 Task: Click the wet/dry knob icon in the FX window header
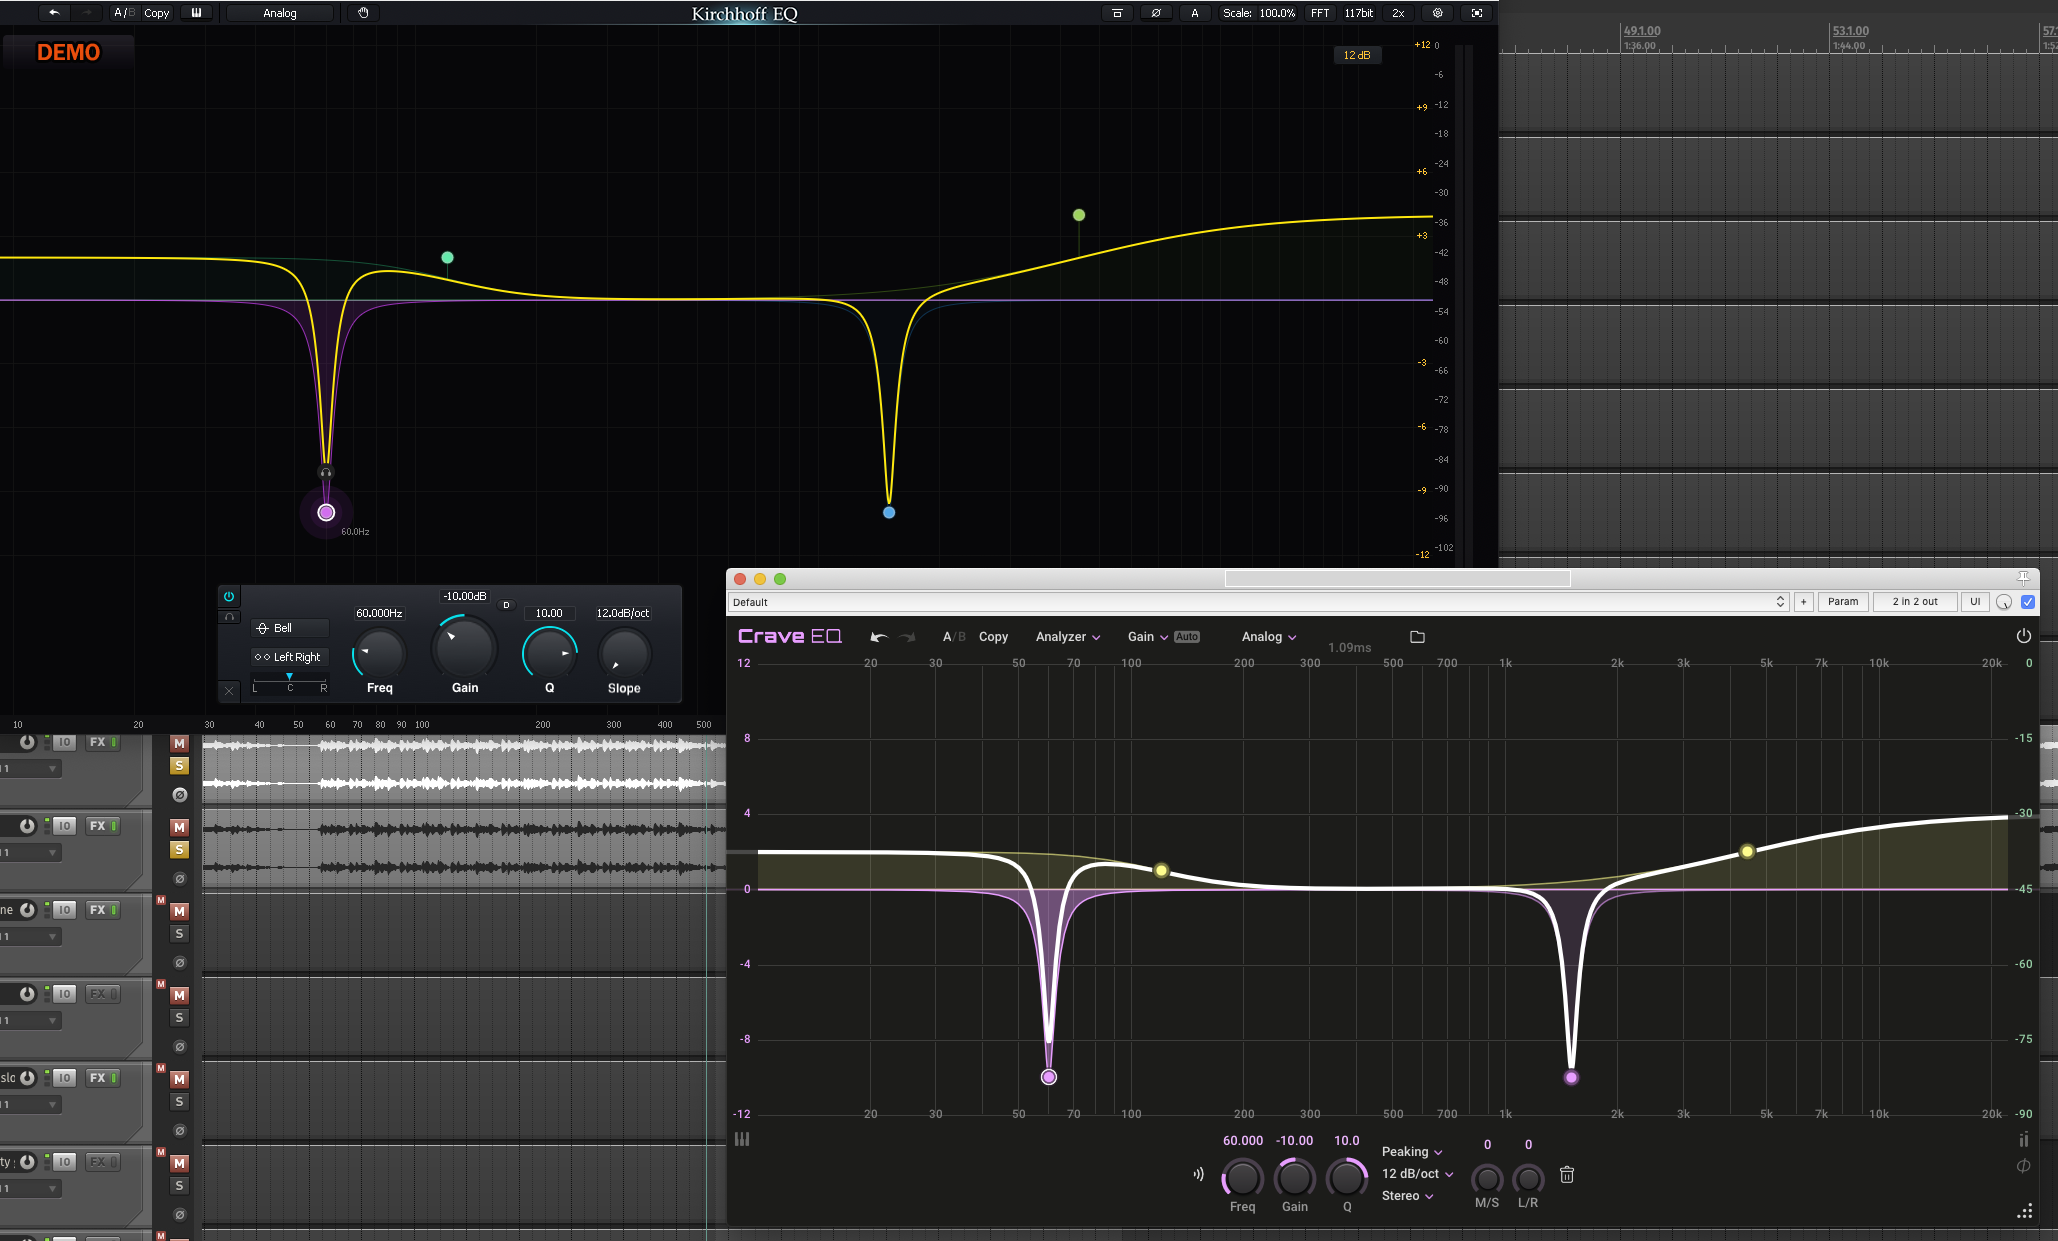2004,602
